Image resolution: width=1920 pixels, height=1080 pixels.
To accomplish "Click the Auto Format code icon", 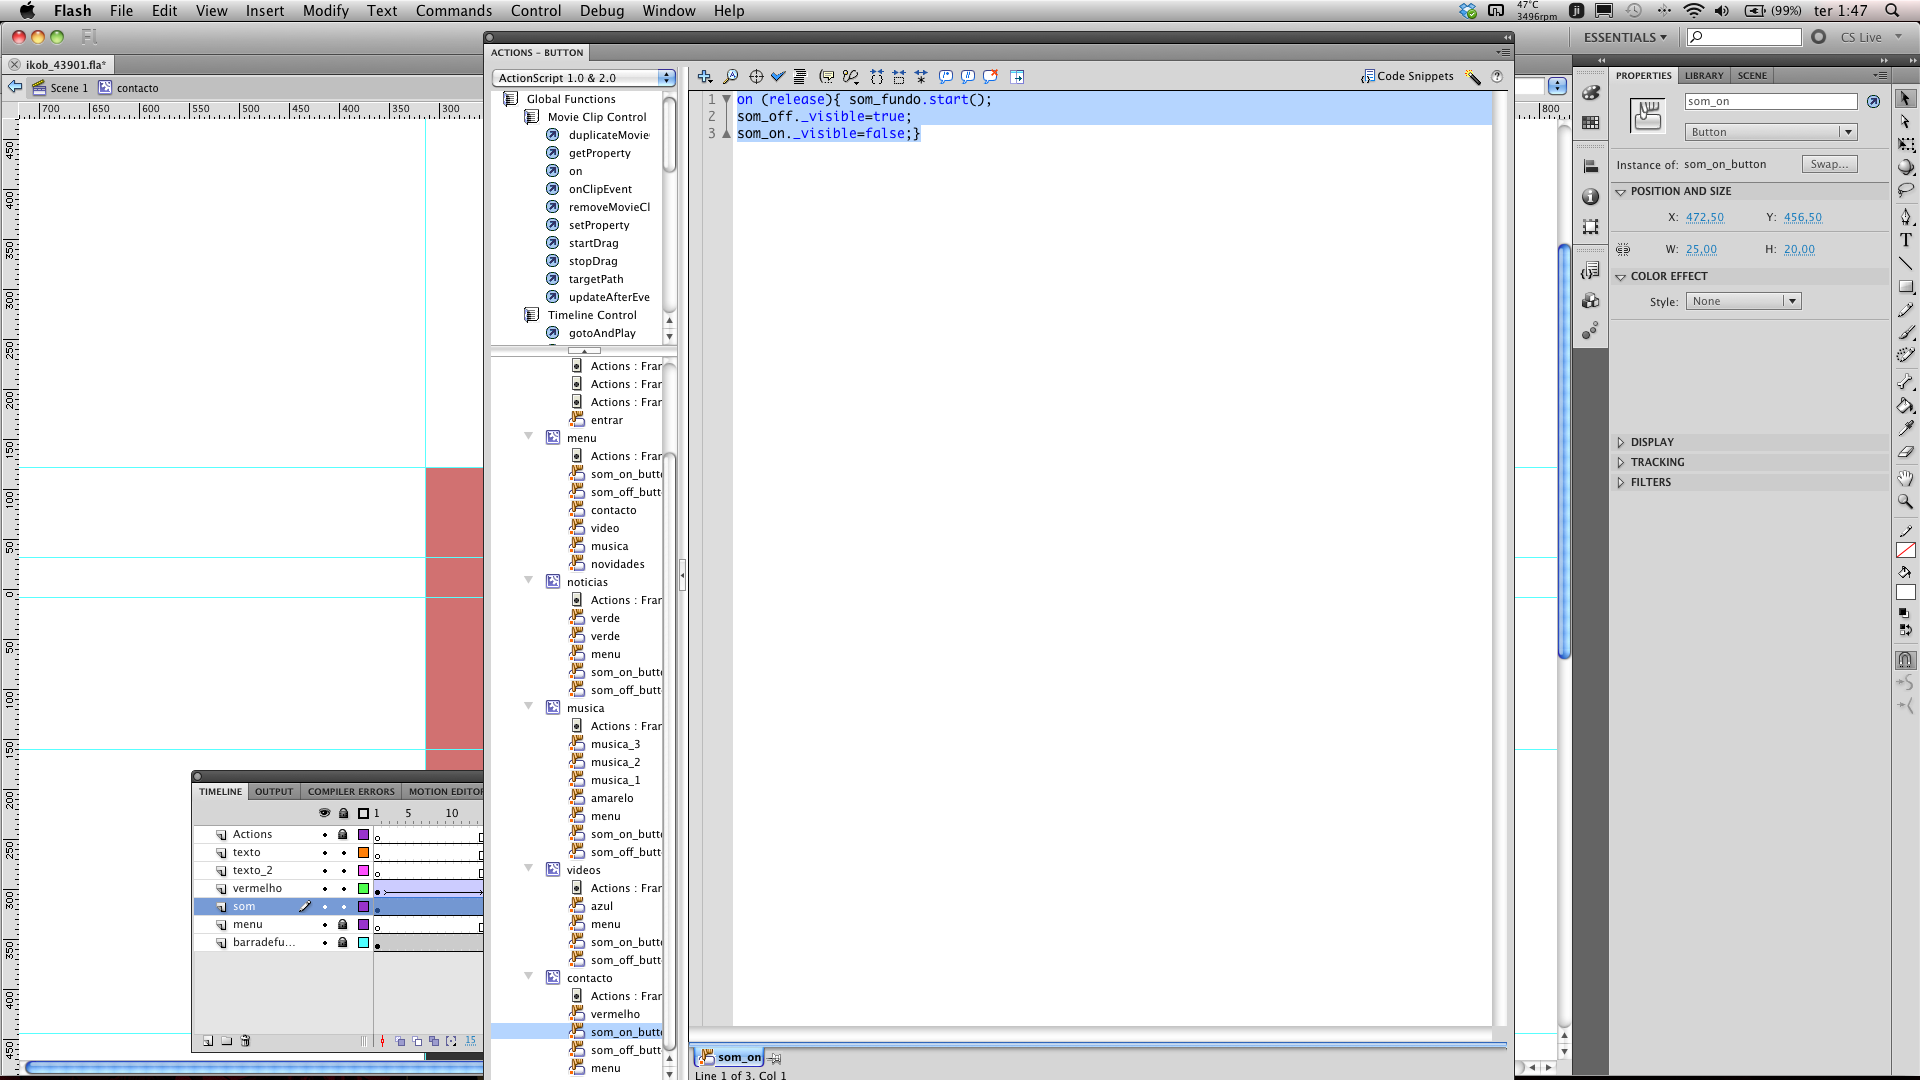I will point(800,76).
